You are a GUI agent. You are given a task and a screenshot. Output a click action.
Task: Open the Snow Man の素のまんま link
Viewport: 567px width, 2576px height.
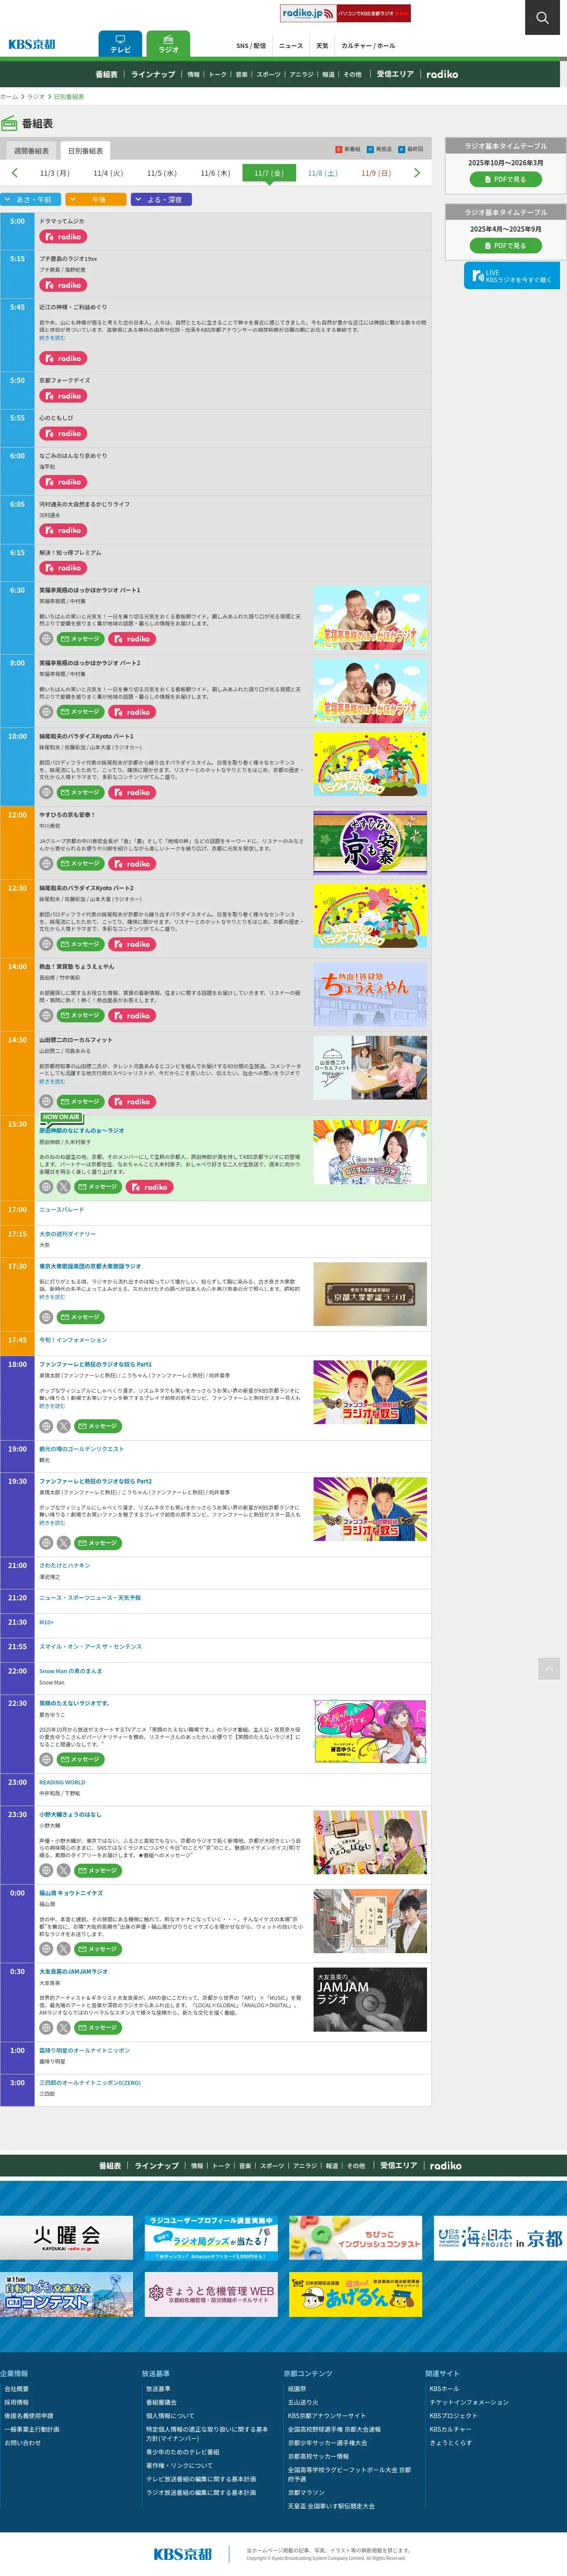[71, 1671]
